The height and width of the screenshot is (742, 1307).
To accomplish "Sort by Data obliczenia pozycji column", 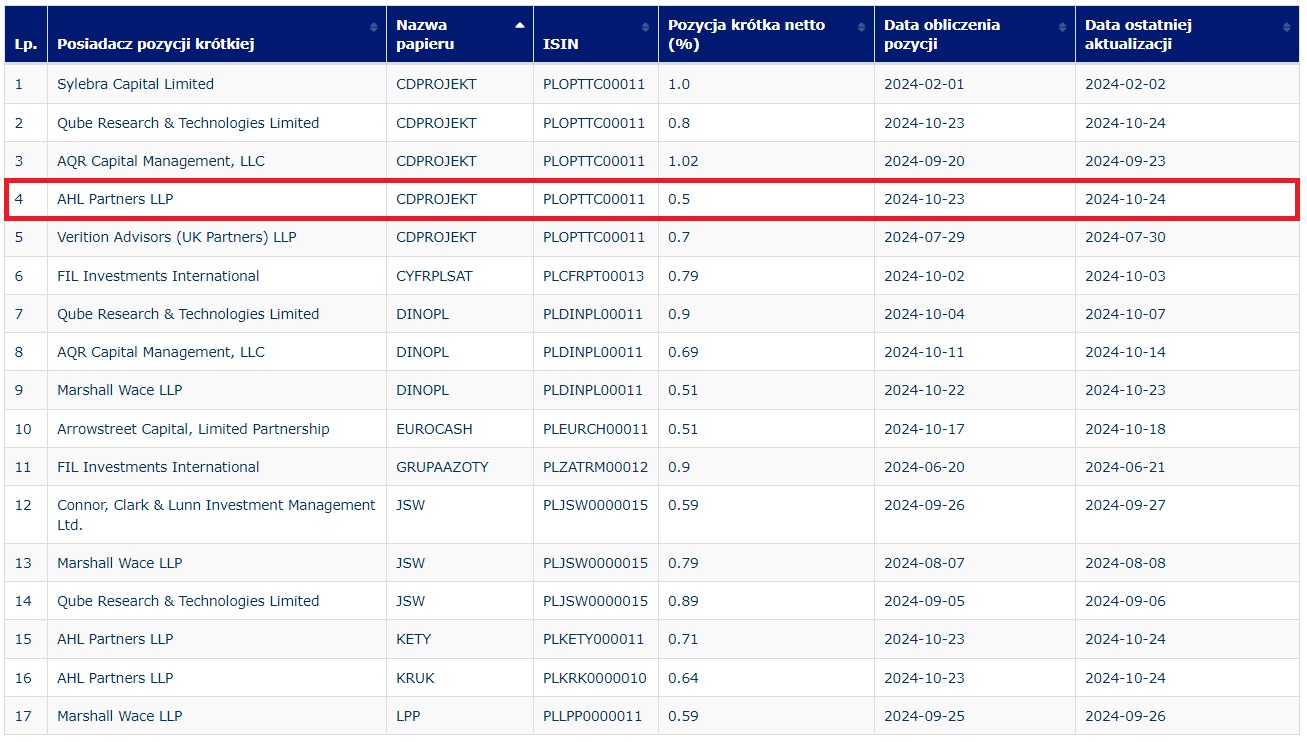I will click(x=975, y=35).
